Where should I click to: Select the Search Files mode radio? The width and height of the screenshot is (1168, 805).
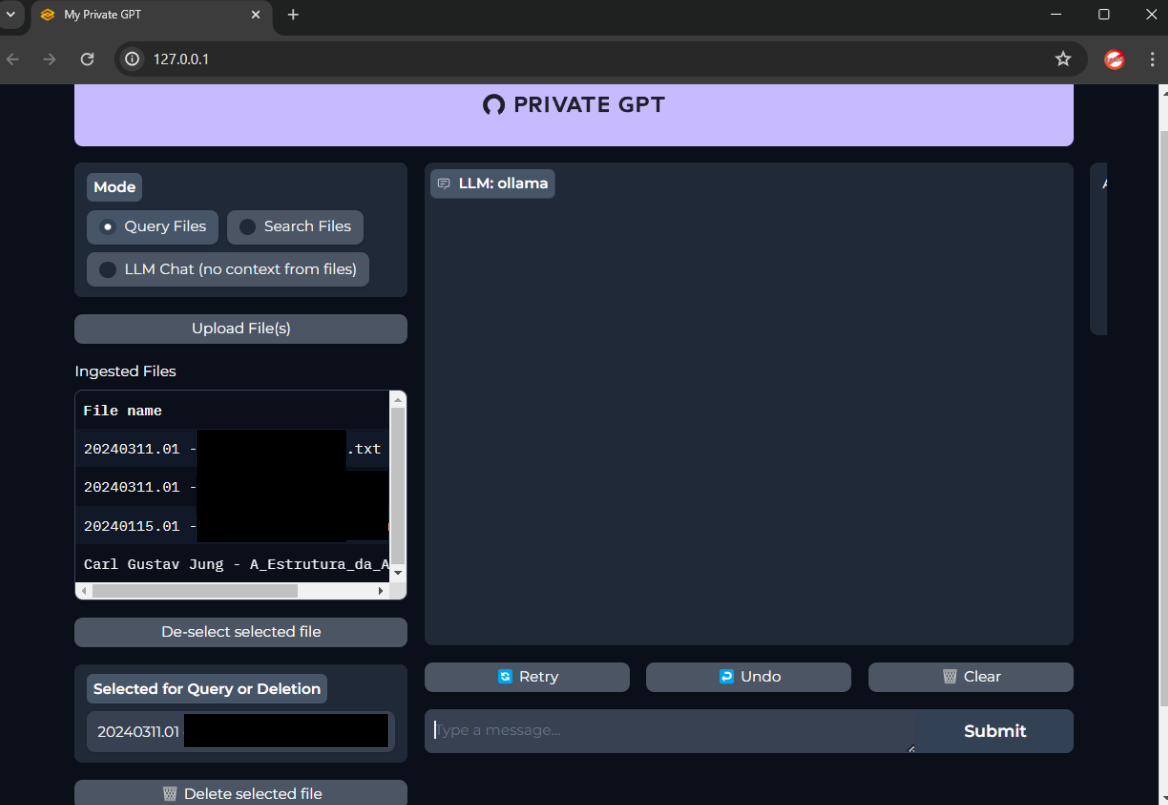[295, 226]
